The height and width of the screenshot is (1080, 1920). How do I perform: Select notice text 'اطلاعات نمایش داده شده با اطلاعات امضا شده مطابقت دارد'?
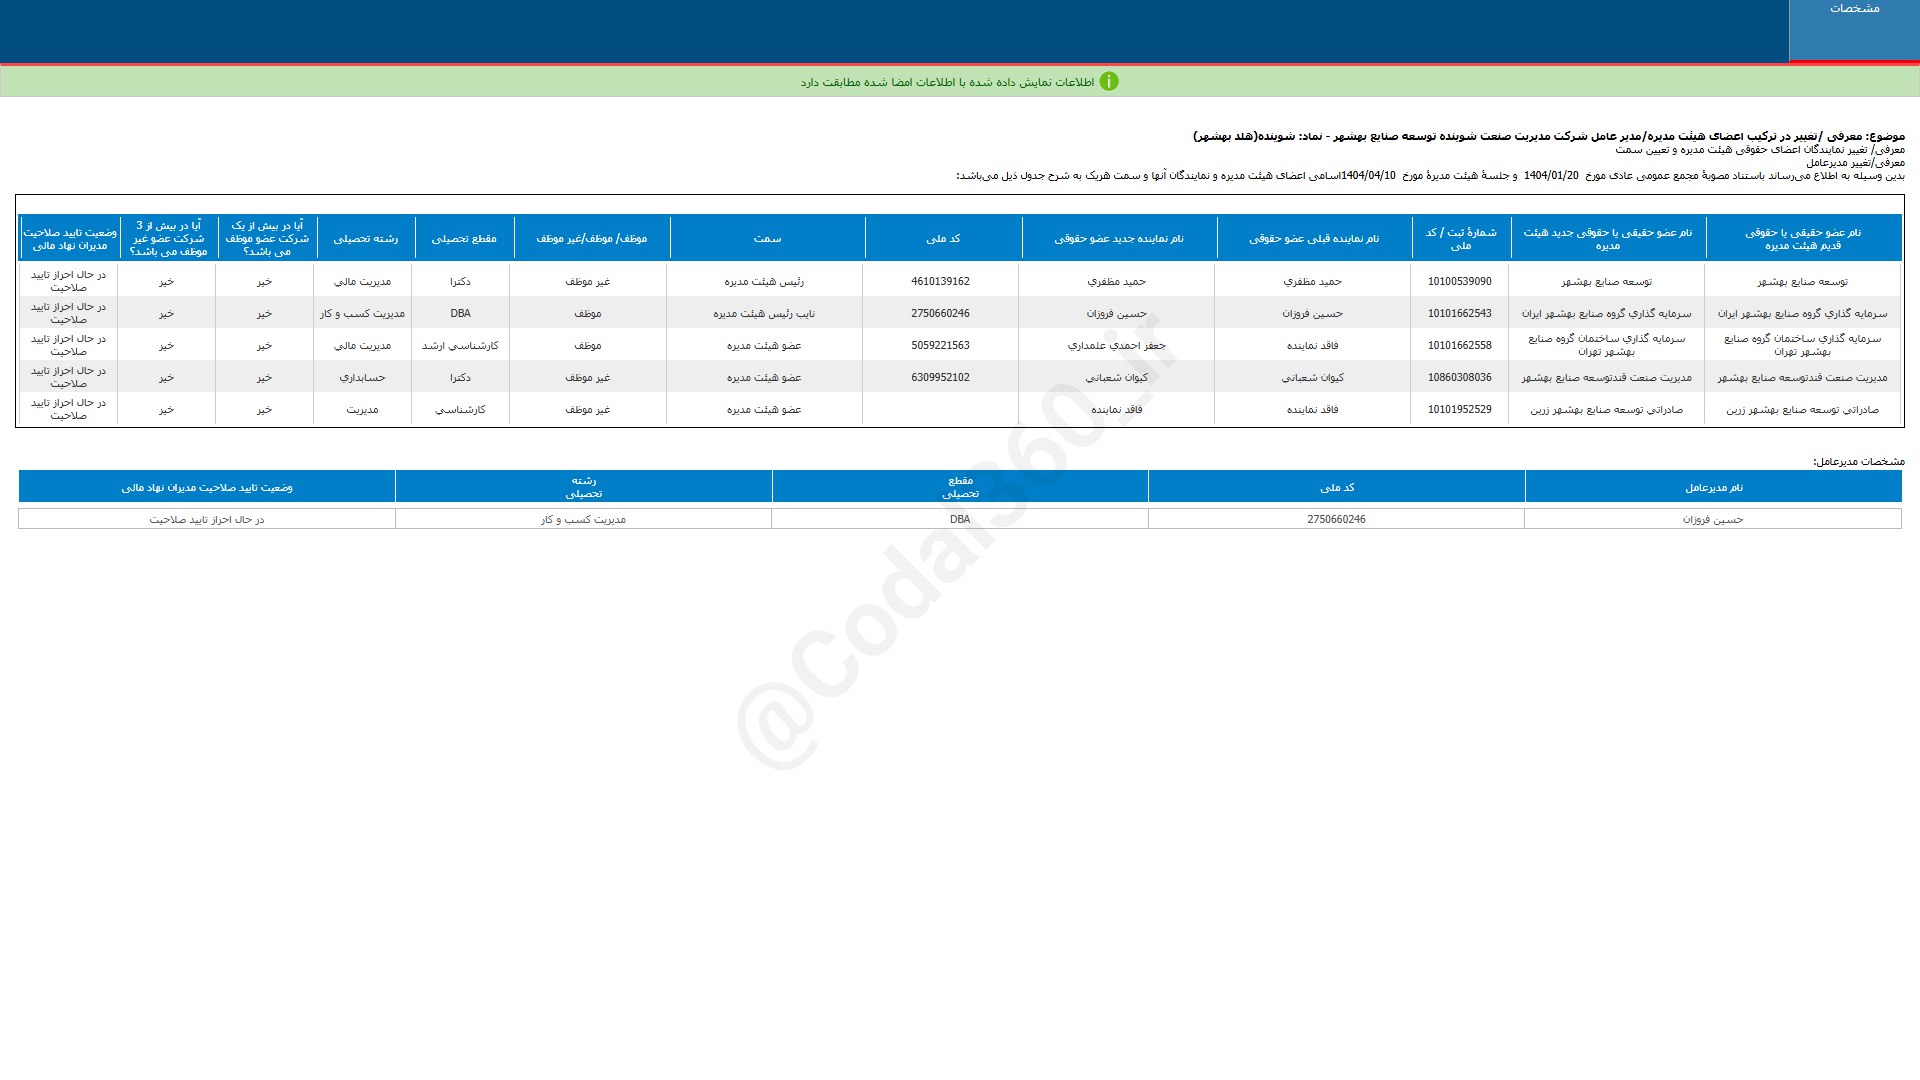coord(947,82)
